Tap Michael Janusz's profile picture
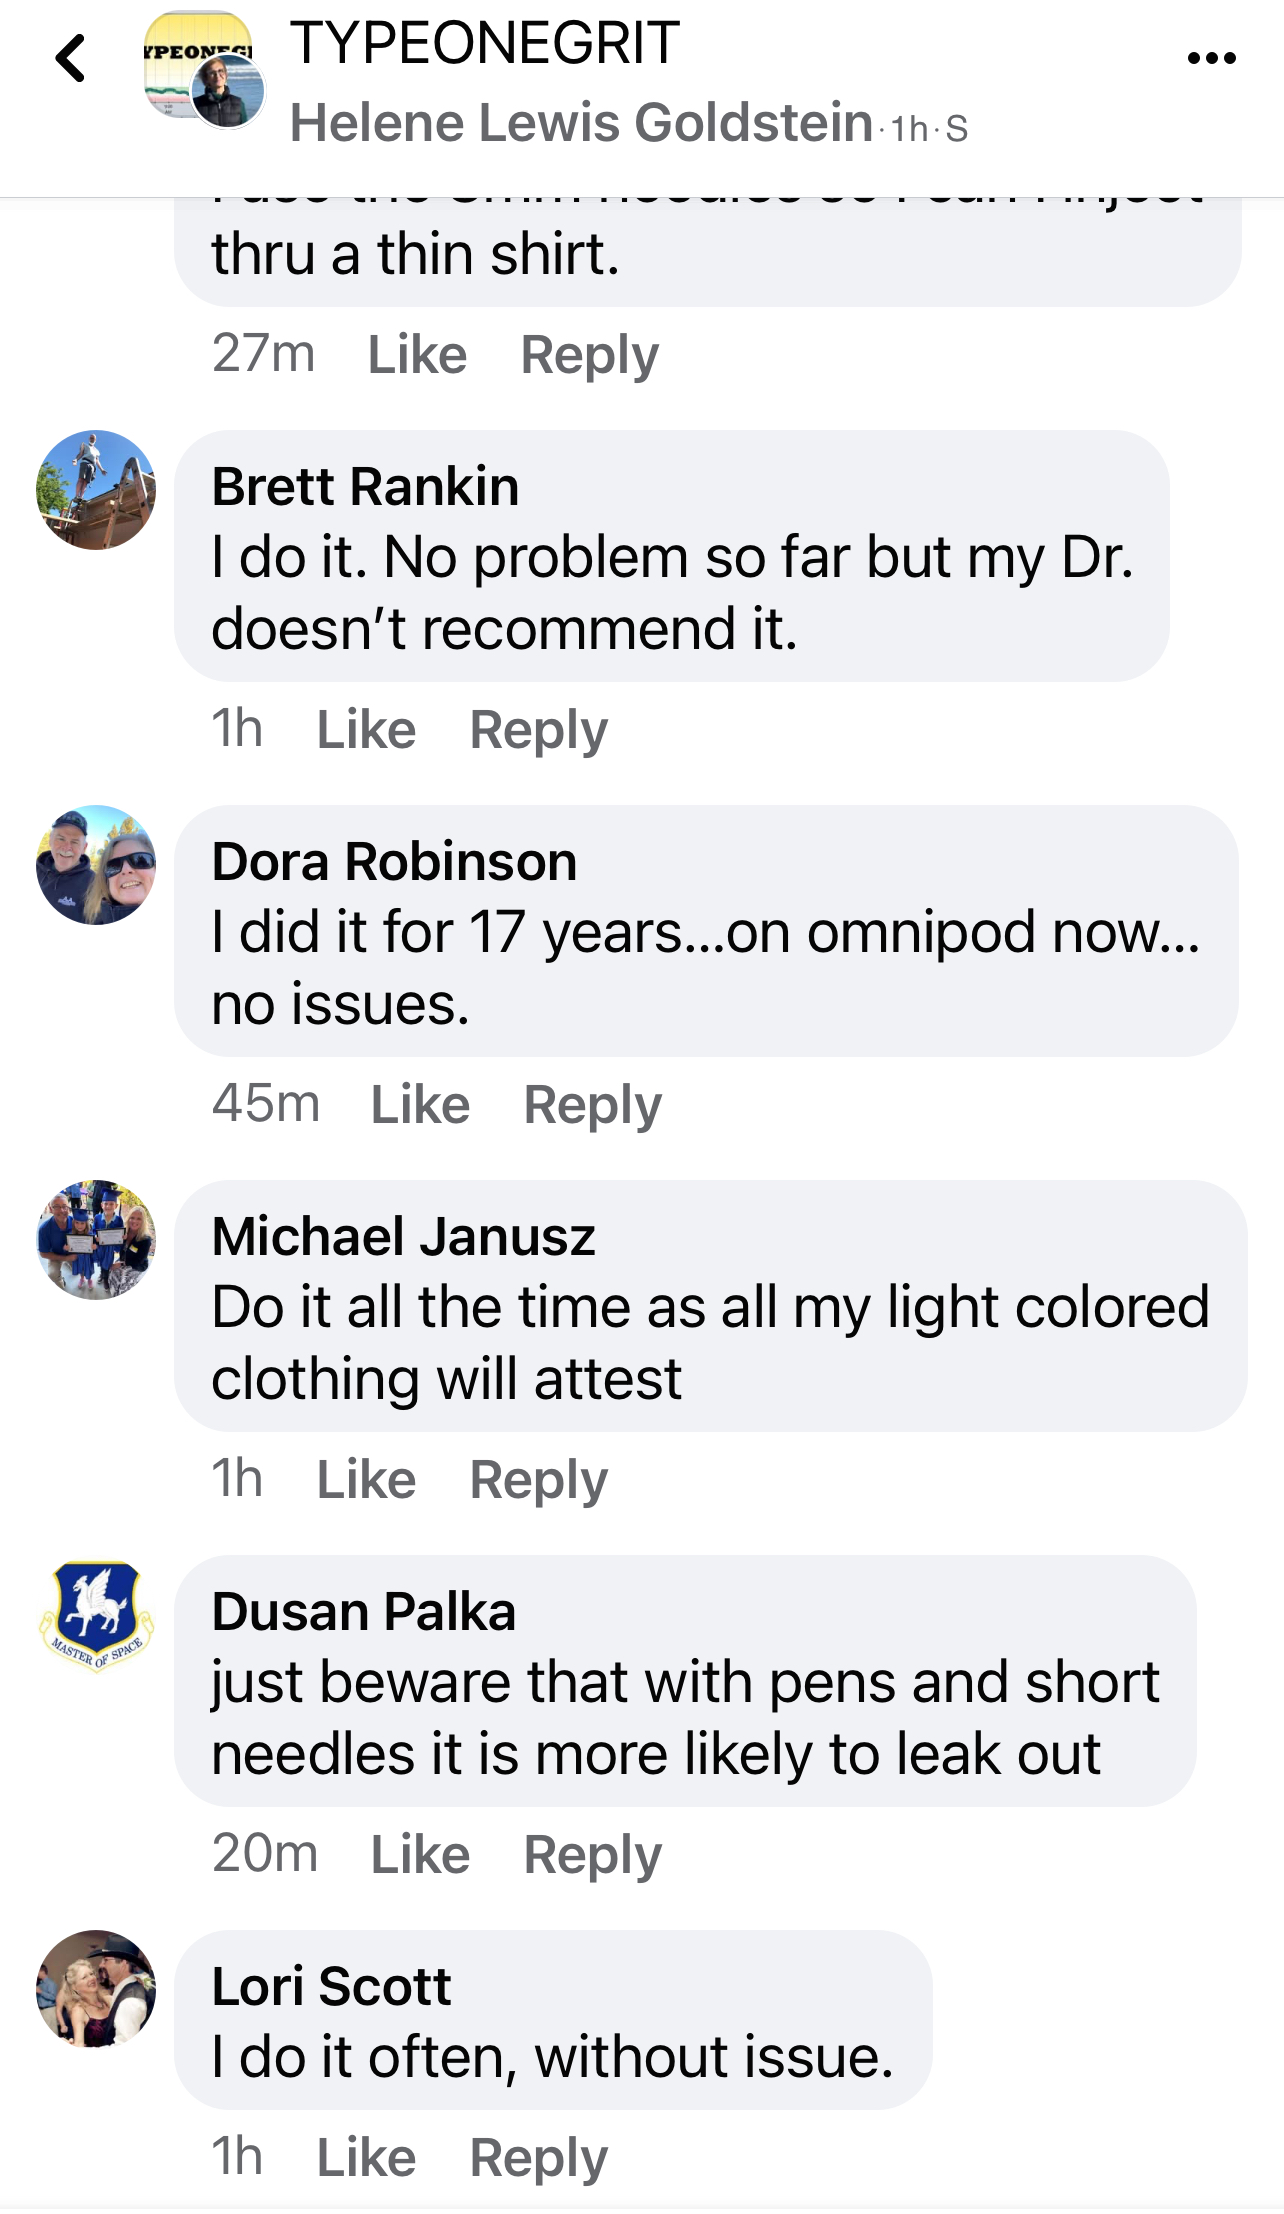 96,1240
